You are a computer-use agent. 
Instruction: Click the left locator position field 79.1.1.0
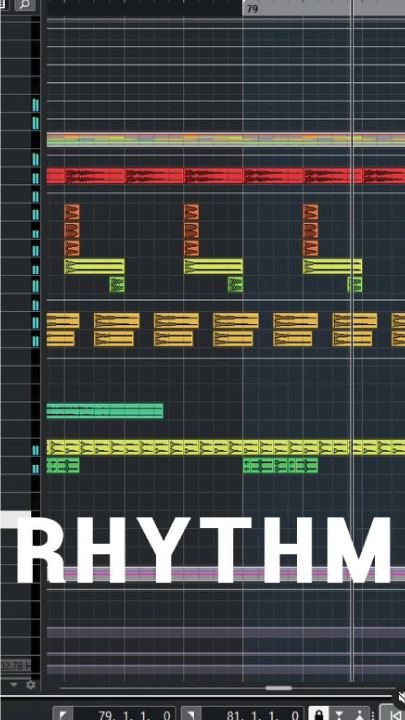tap(124, 714)
